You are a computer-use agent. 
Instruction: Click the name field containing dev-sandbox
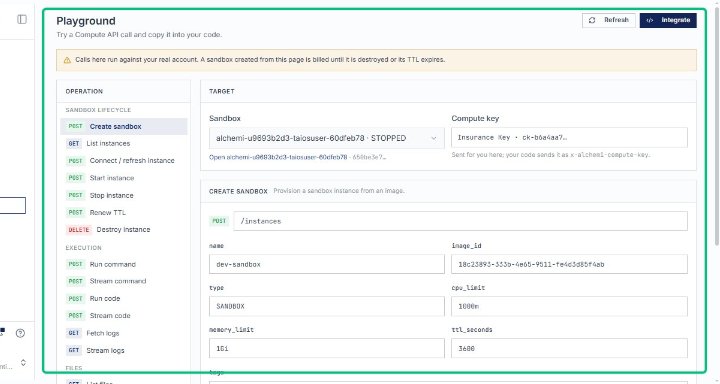click(x=326, y=264)
